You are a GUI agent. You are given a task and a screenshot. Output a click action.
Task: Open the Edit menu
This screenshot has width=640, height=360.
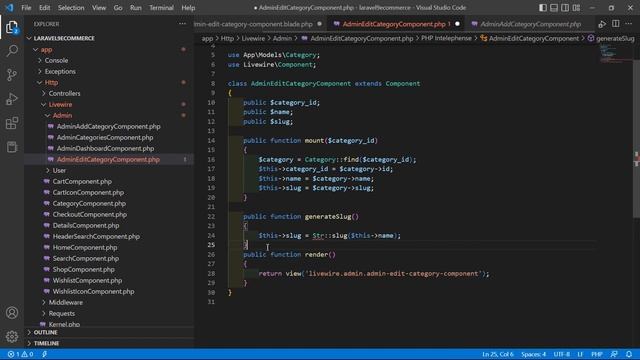(44, 8)
